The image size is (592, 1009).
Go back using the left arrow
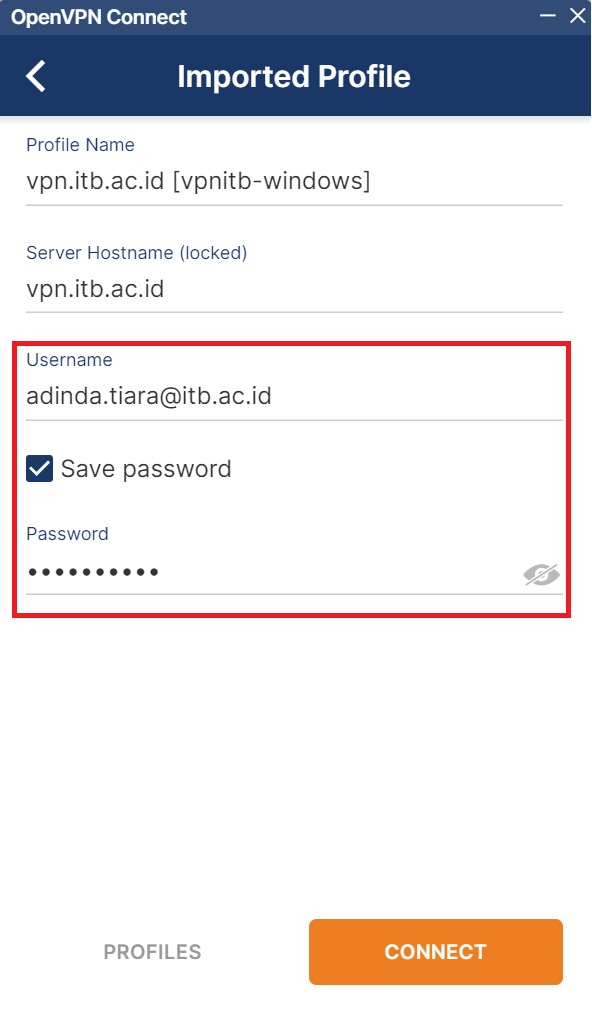pos(36,76)
